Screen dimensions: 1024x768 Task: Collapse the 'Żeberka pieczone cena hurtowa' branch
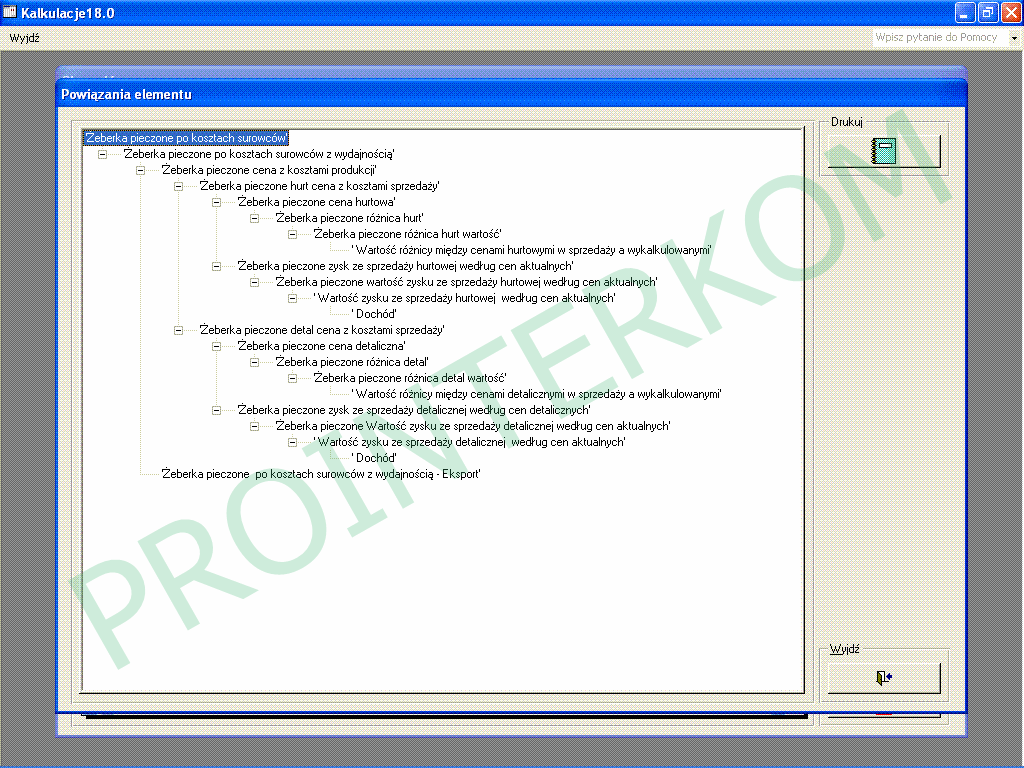coord(216,202)
